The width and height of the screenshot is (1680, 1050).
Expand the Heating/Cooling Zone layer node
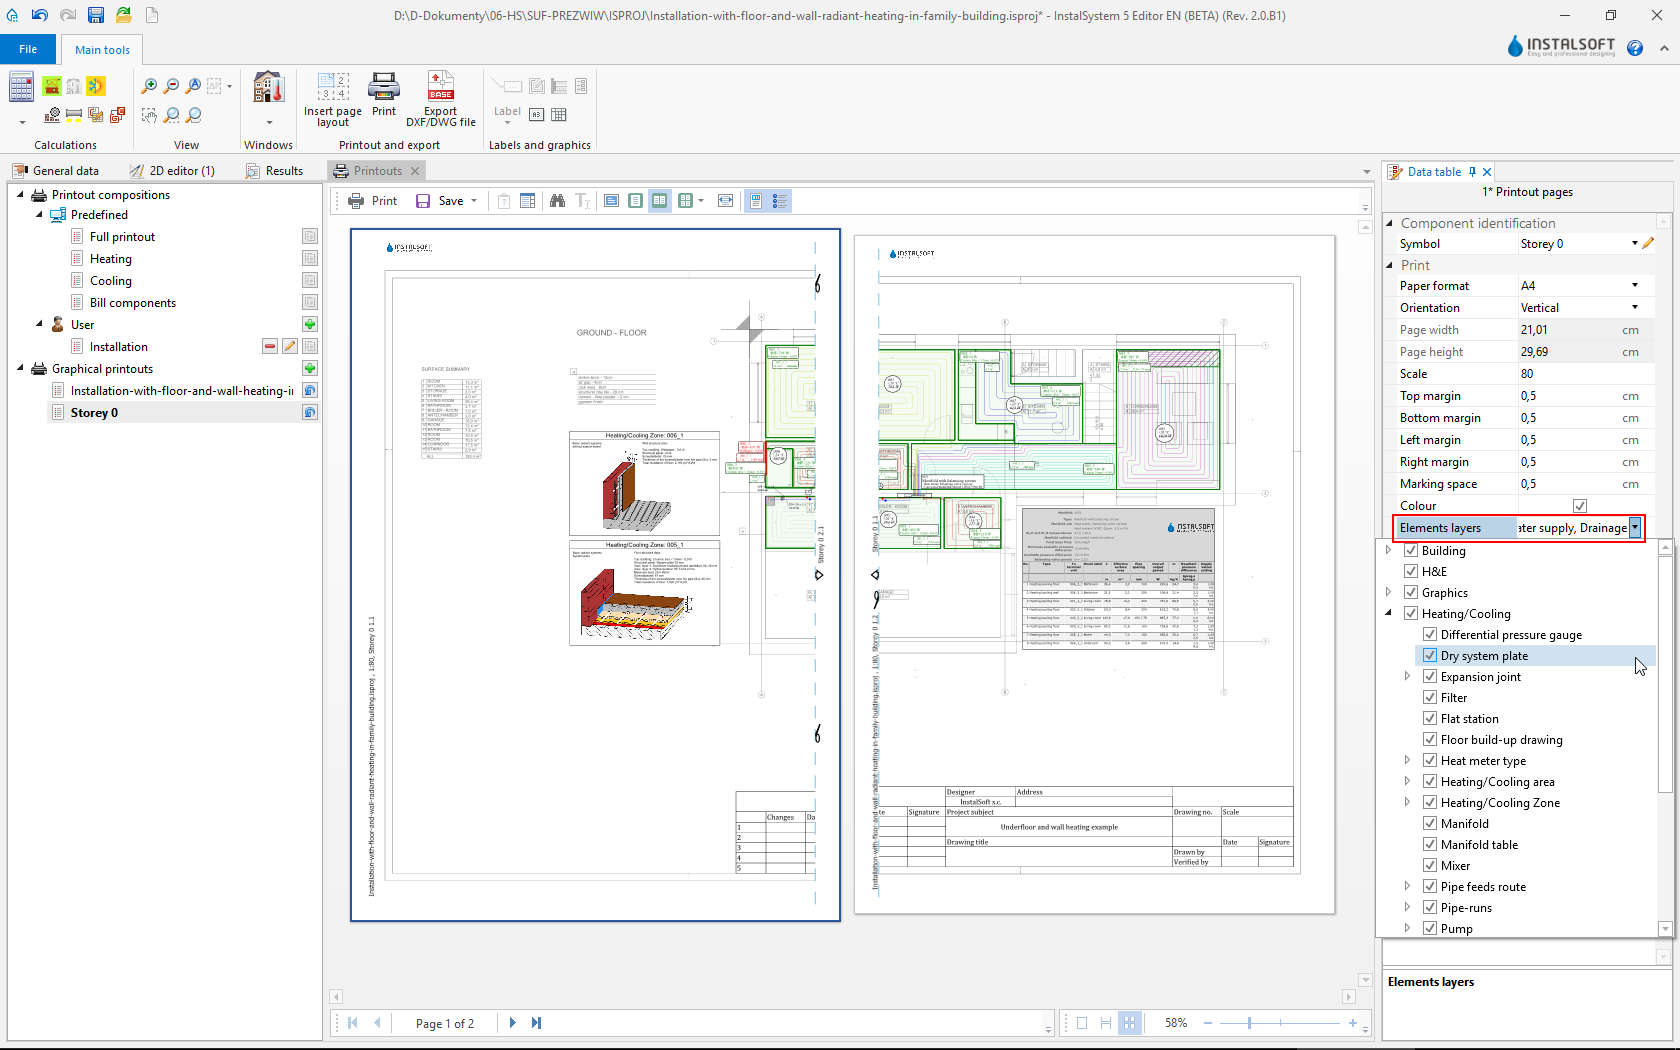1407,803
